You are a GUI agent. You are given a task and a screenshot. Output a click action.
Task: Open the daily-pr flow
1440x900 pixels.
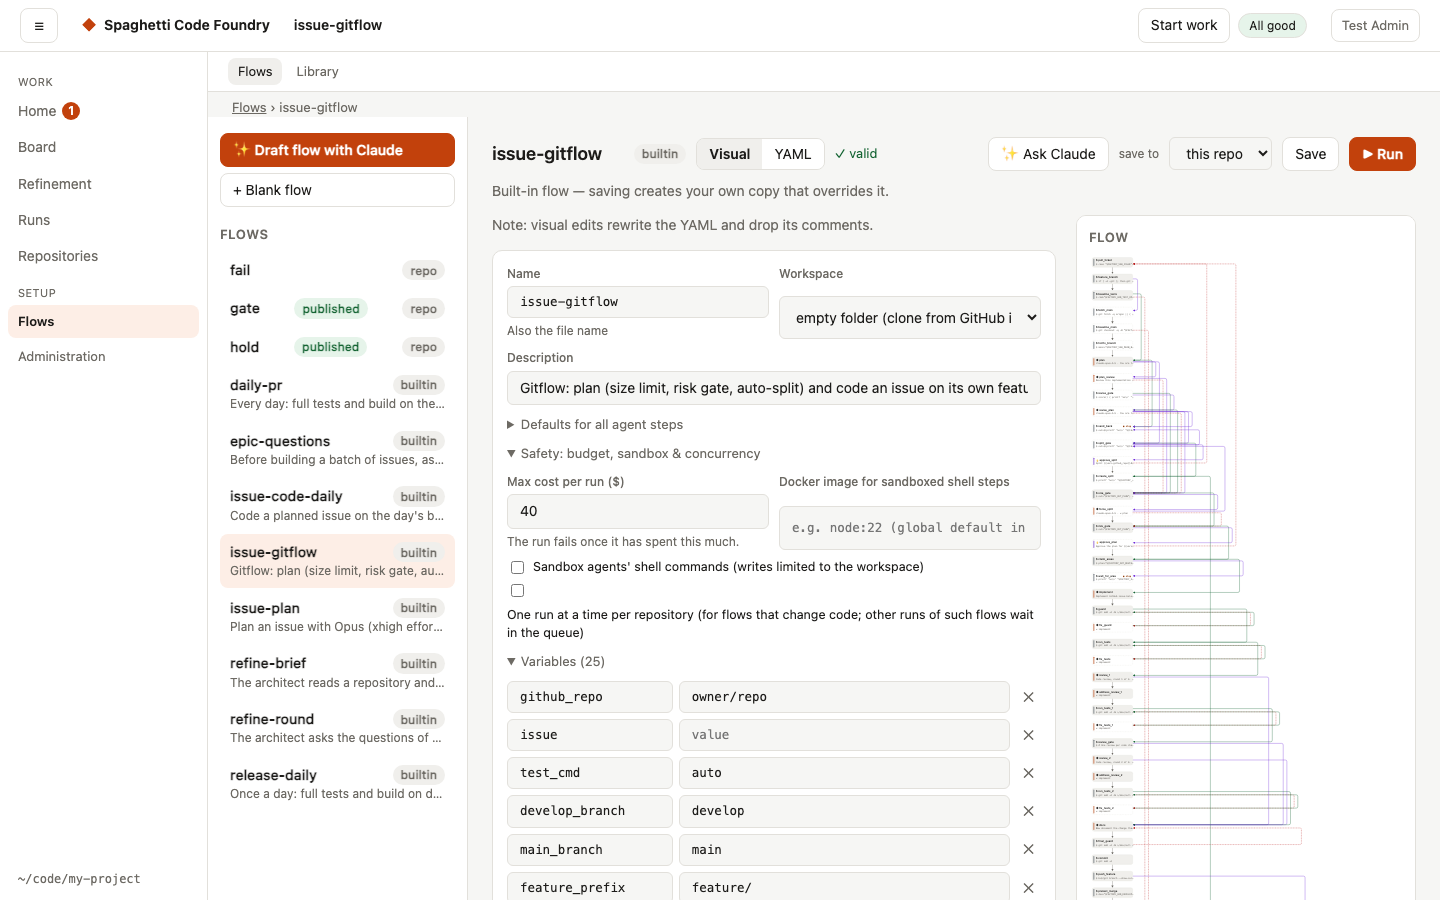[337, 394]
